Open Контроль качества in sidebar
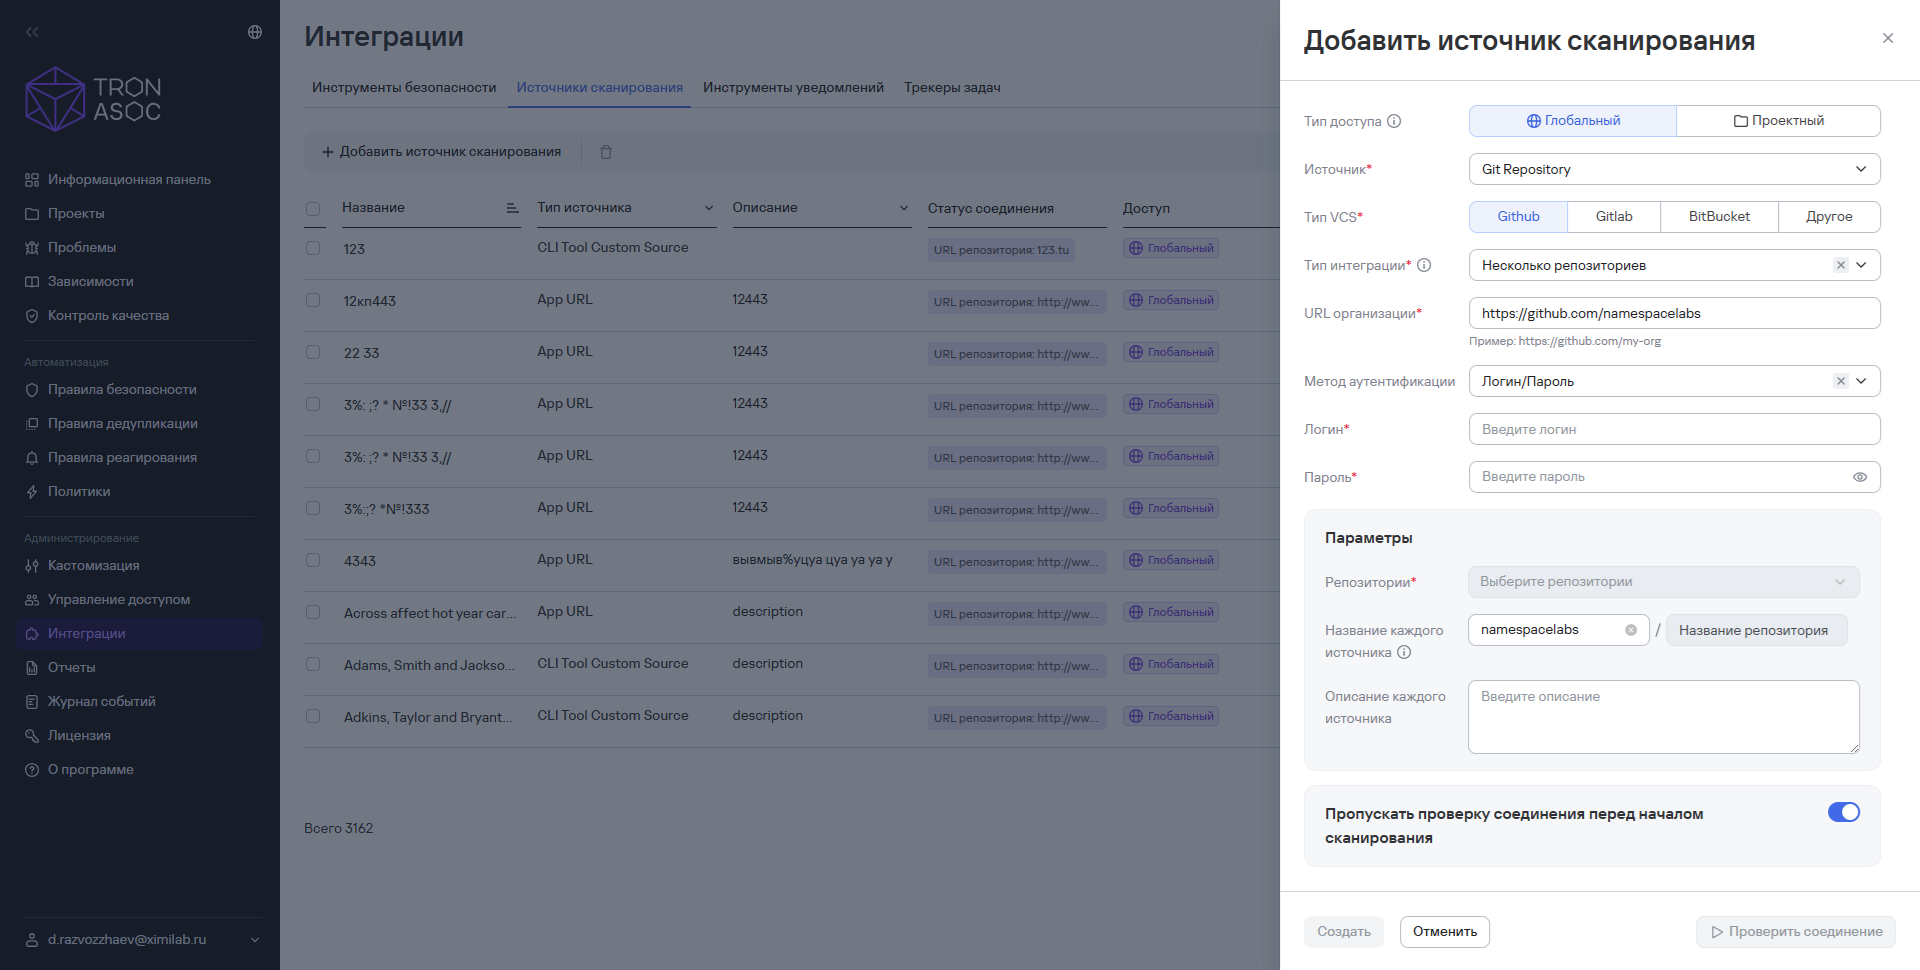 (108, 316)
